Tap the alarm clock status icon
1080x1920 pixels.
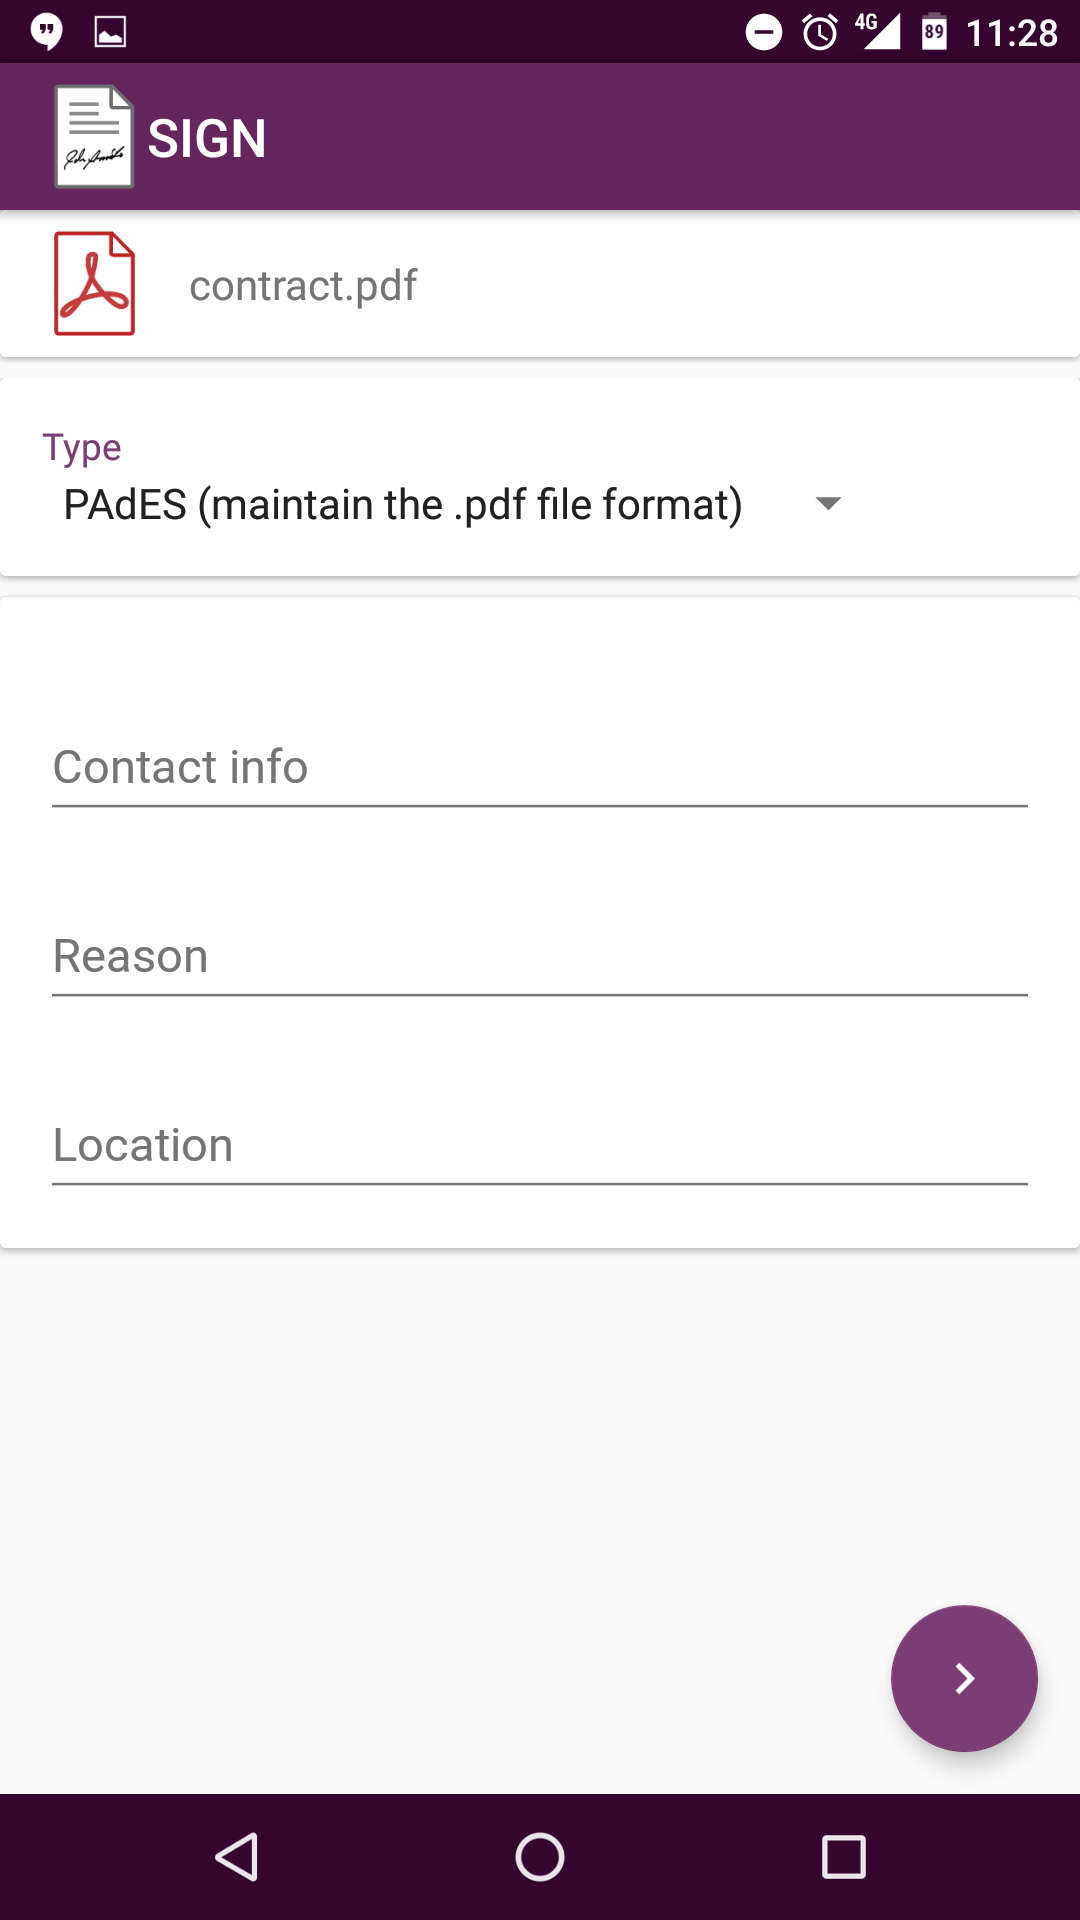[x=820, y=32]
